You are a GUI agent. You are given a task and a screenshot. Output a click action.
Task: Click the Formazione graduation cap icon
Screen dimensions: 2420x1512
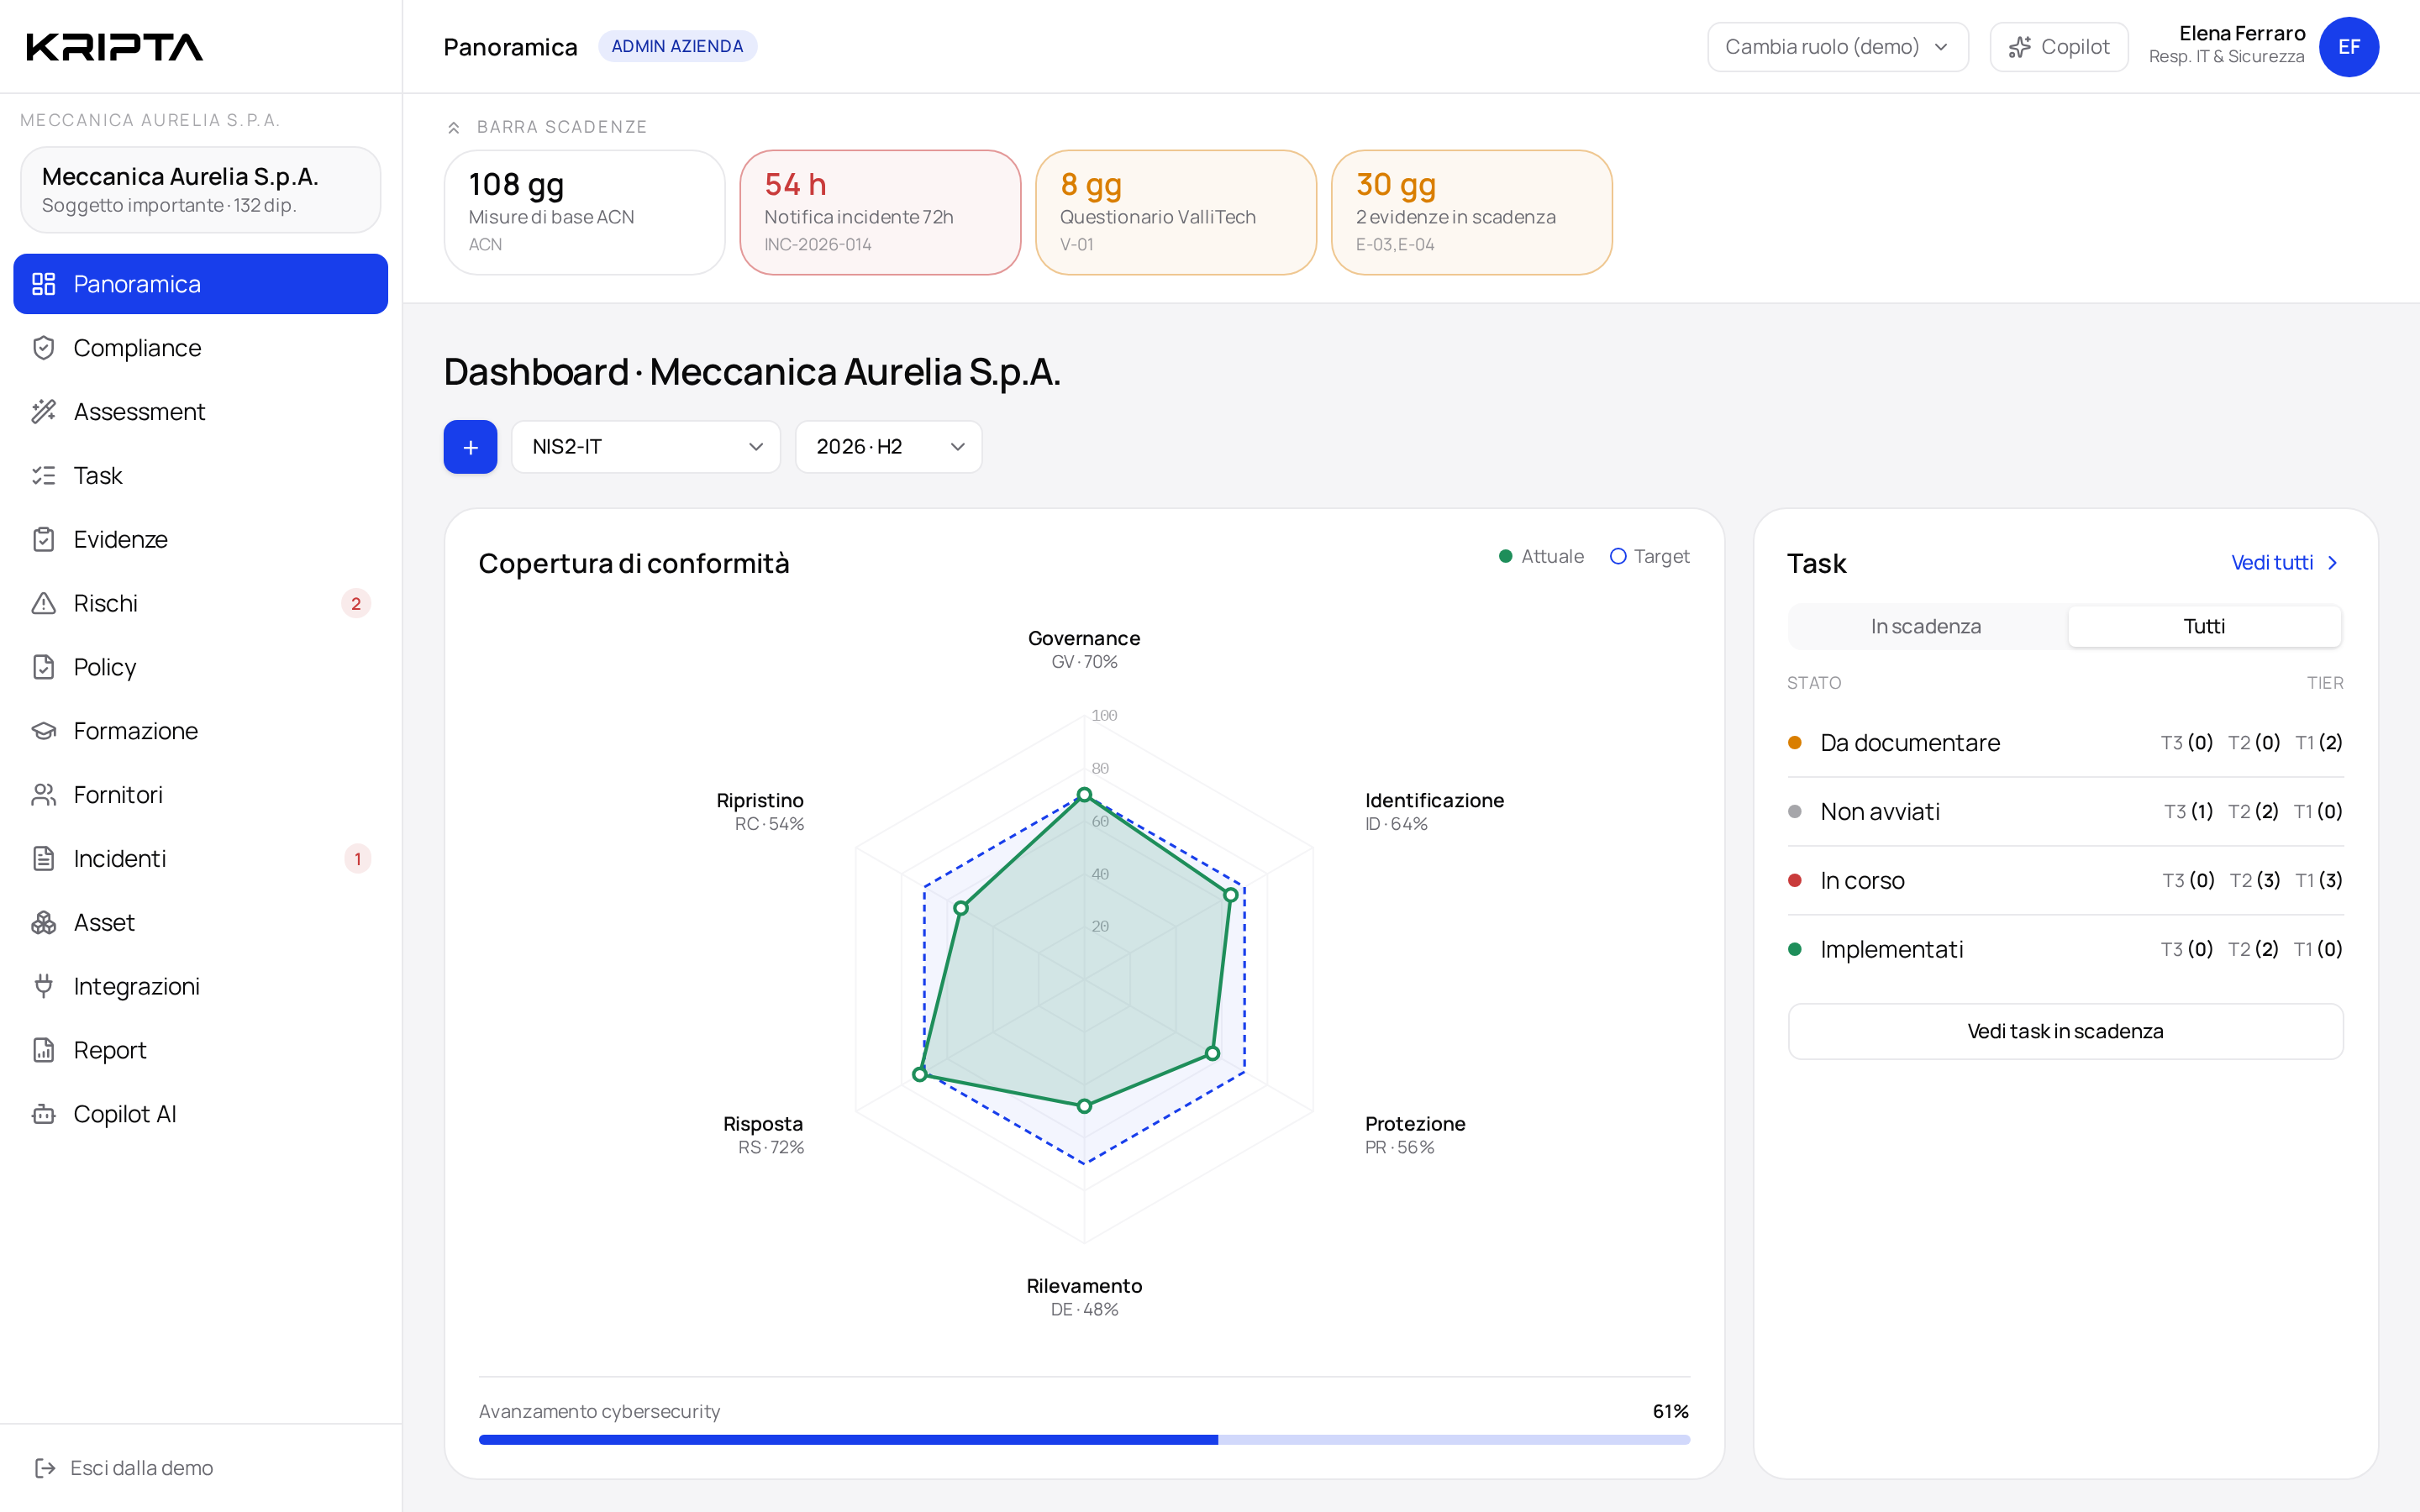pyautogui.click(x=43, y=731)
